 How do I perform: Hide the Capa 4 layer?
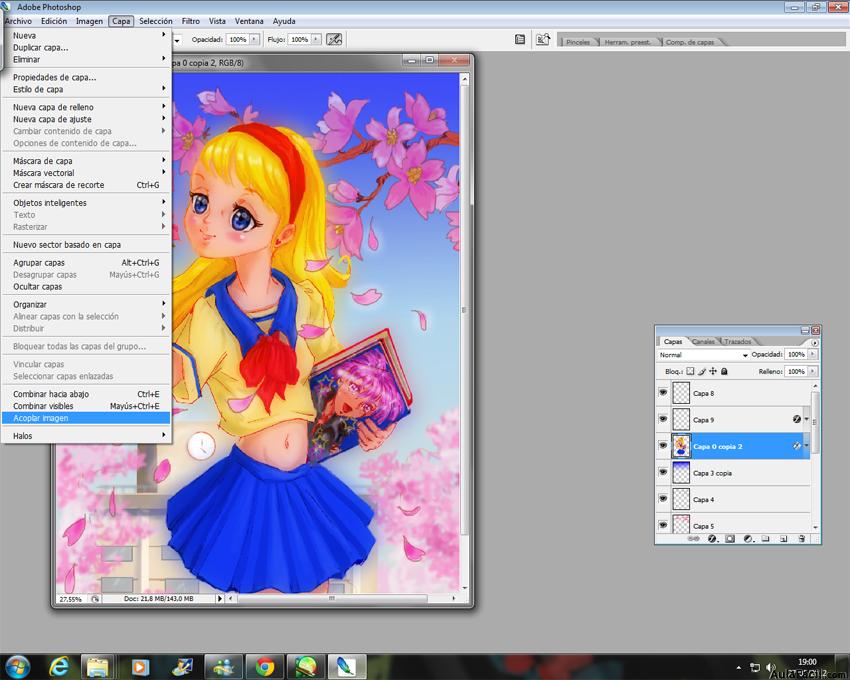tap(662, 499)
